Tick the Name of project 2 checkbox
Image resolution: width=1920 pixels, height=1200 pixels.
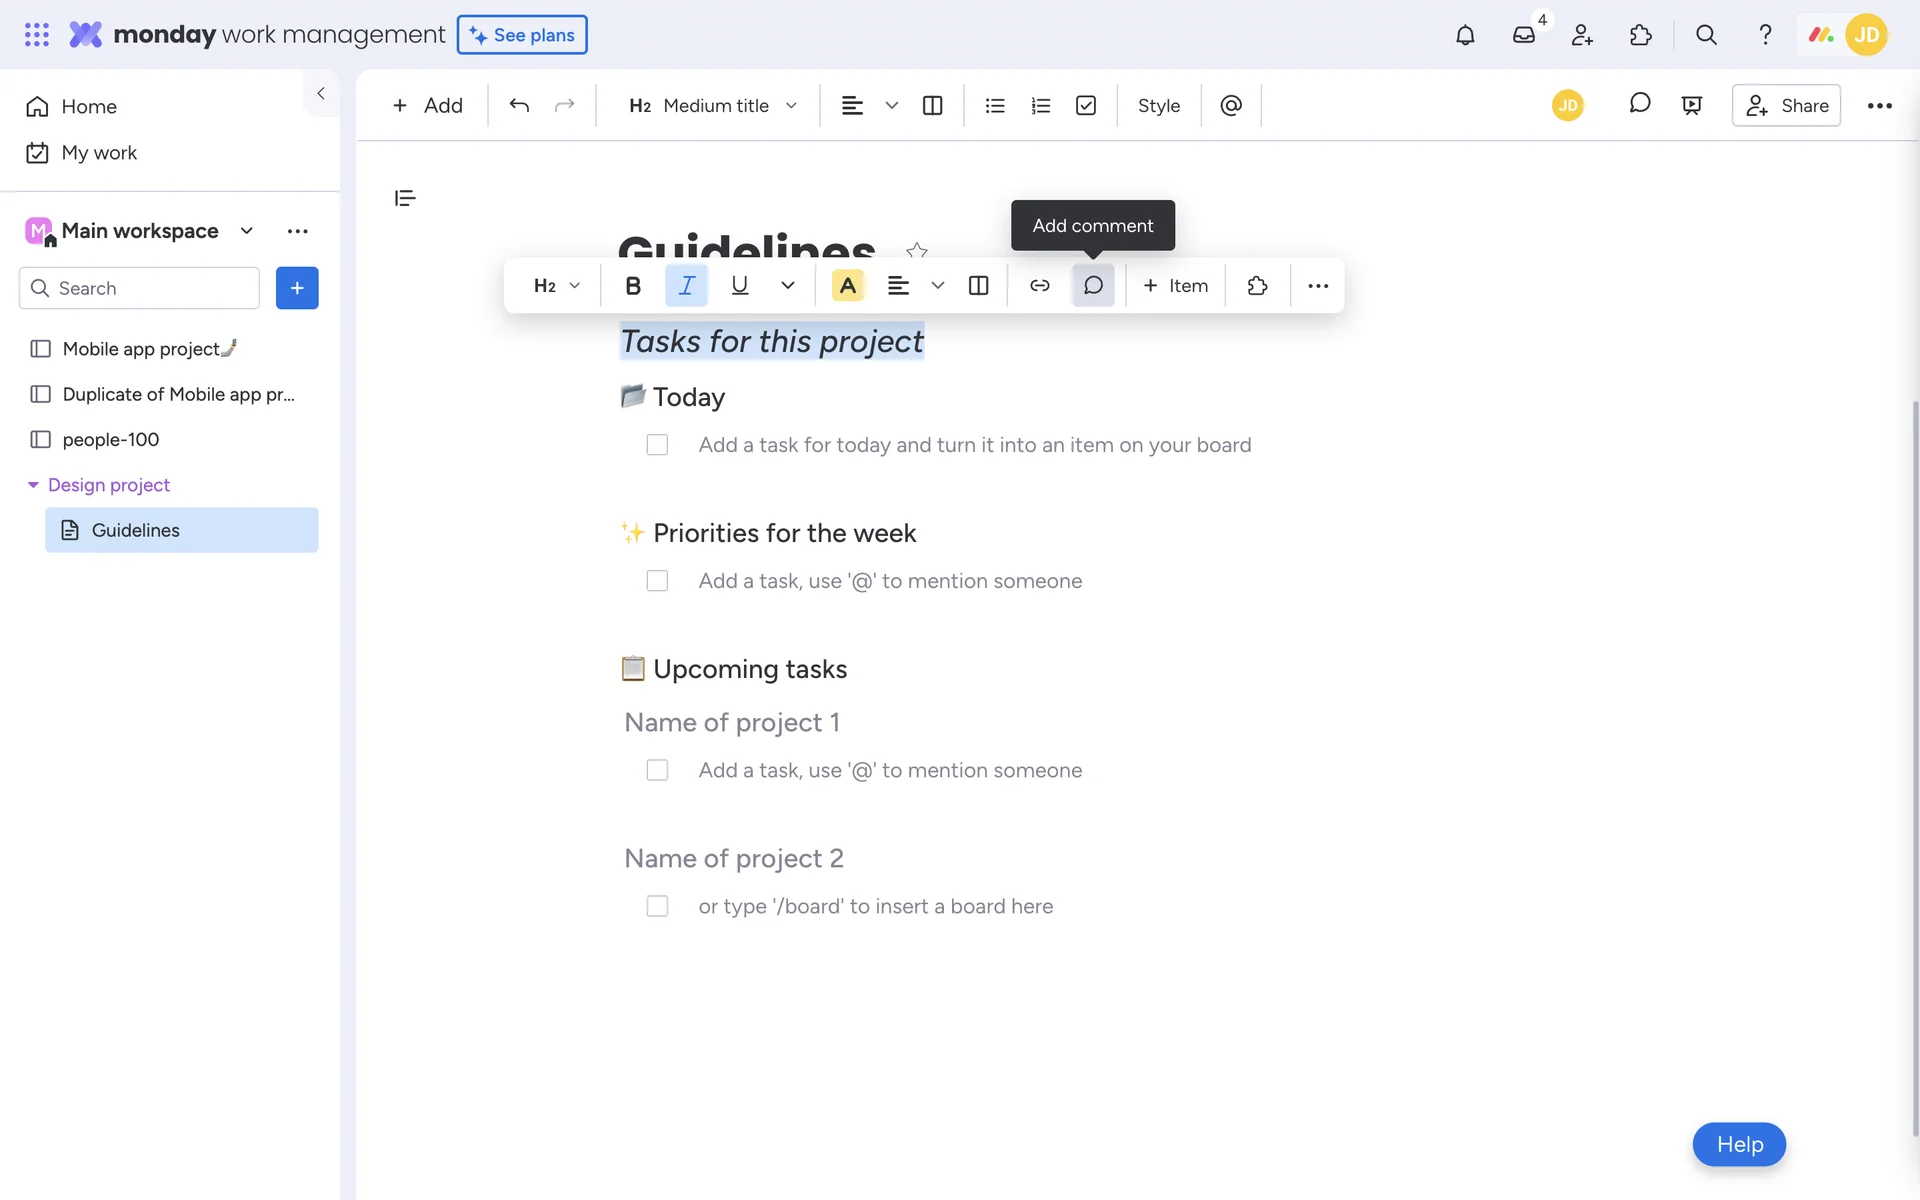[x=657, y=906]
